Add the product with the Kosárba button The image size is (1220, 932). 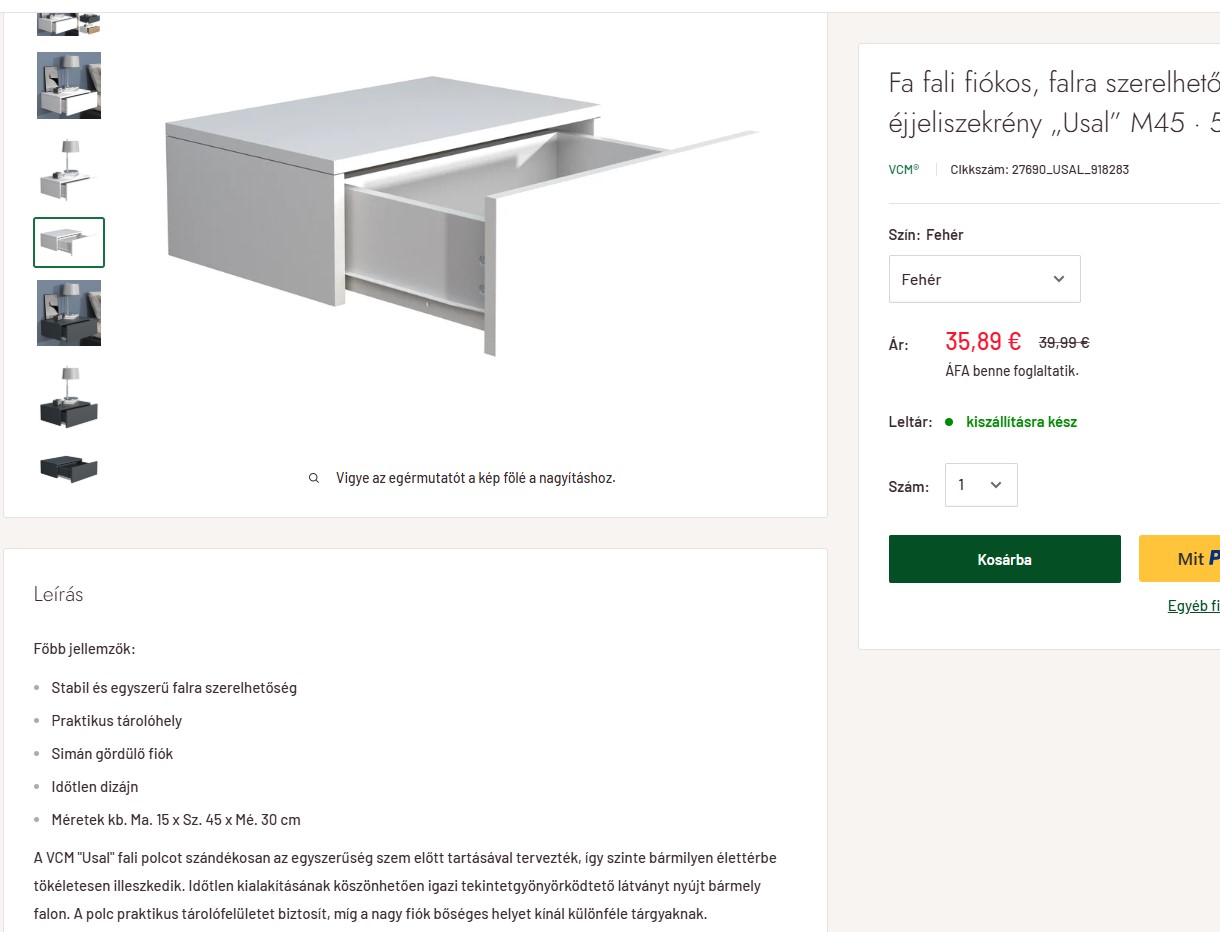coord(1004,559)
